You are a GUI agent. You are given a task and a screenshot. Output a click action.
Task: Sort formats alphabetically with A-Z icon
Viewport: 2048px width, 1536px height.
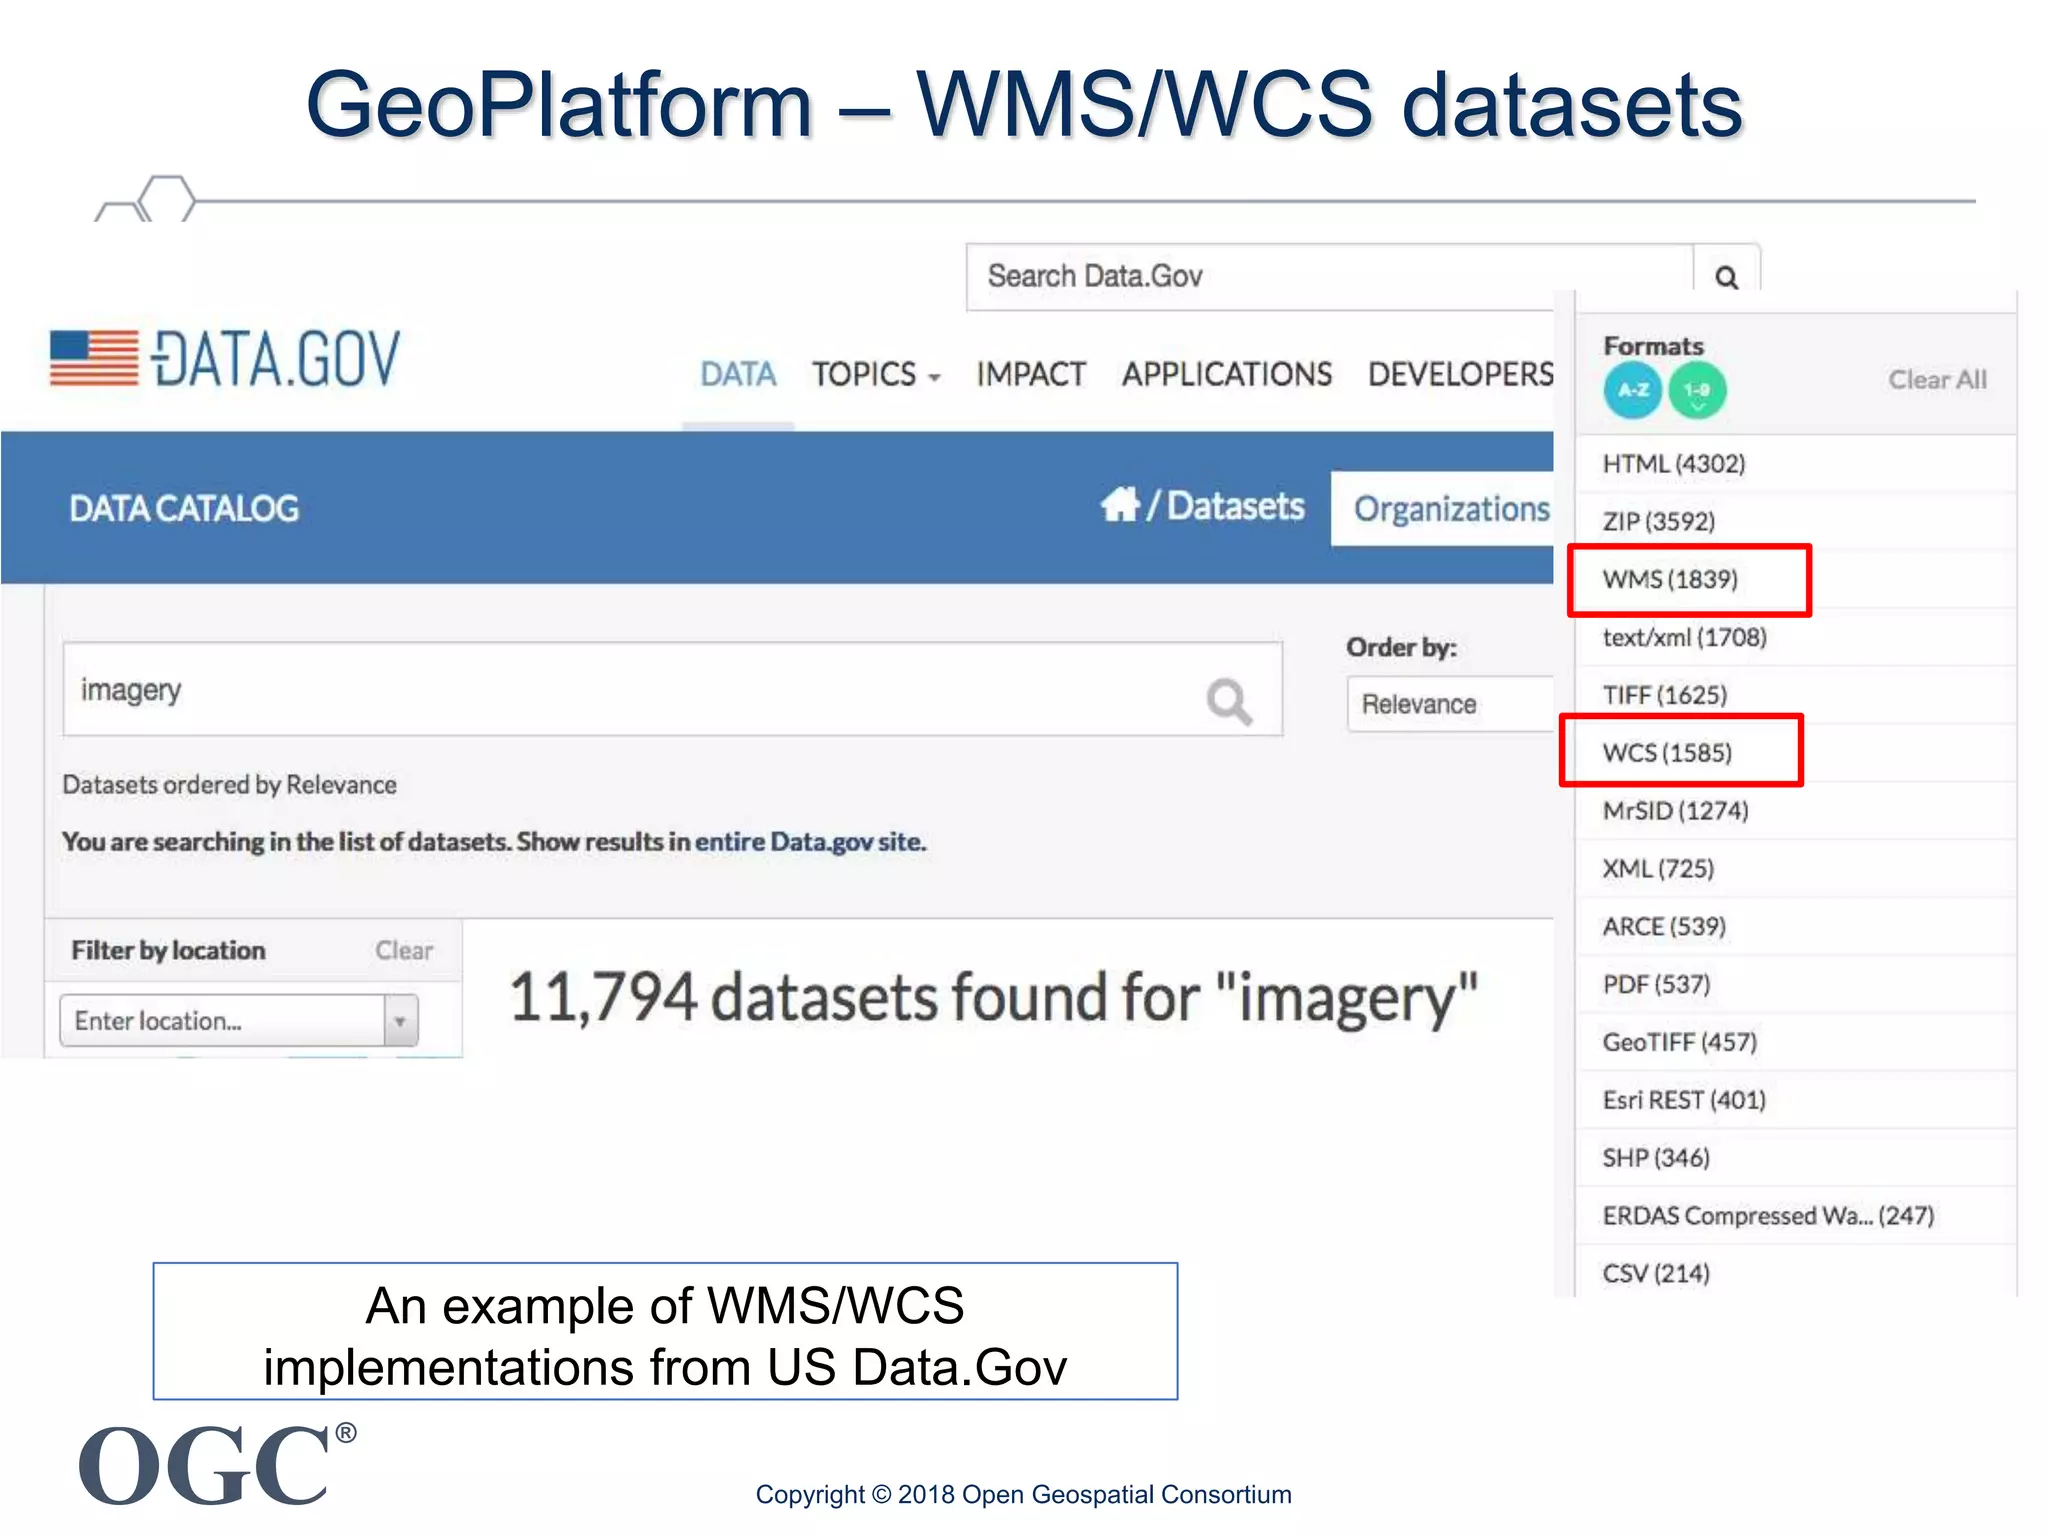pos(1633,390)
